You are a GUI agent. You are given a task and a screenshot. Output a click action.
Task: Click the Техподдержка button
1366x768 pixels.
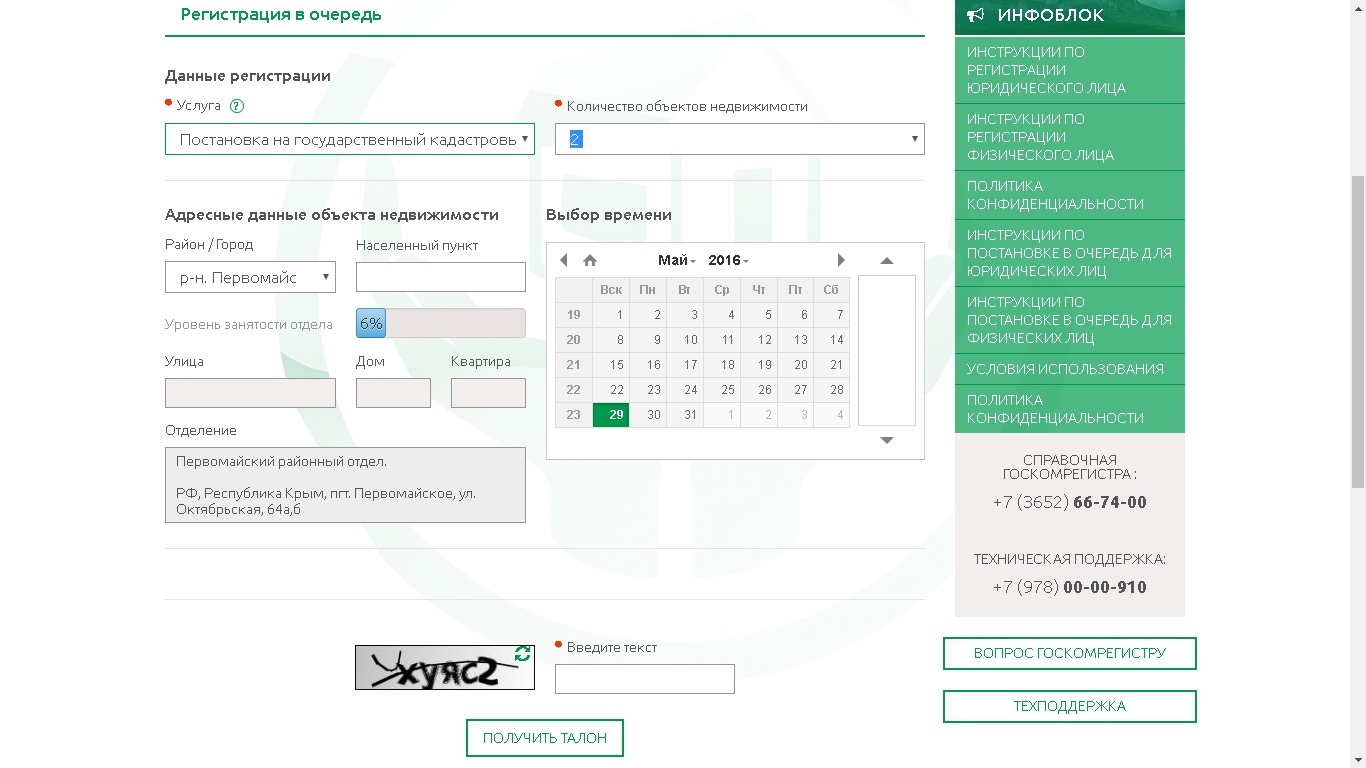point(1070,706)
